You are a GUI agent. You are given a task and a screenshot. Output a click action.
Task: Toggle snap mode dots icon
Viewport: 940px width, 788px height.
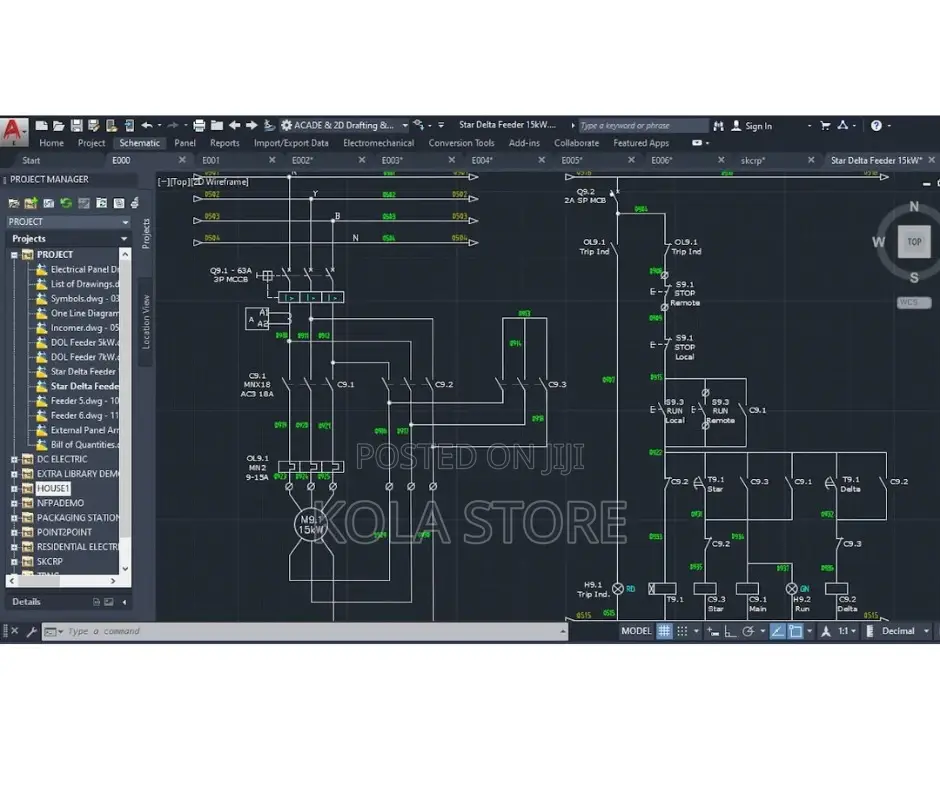click(x=682, y=631)
